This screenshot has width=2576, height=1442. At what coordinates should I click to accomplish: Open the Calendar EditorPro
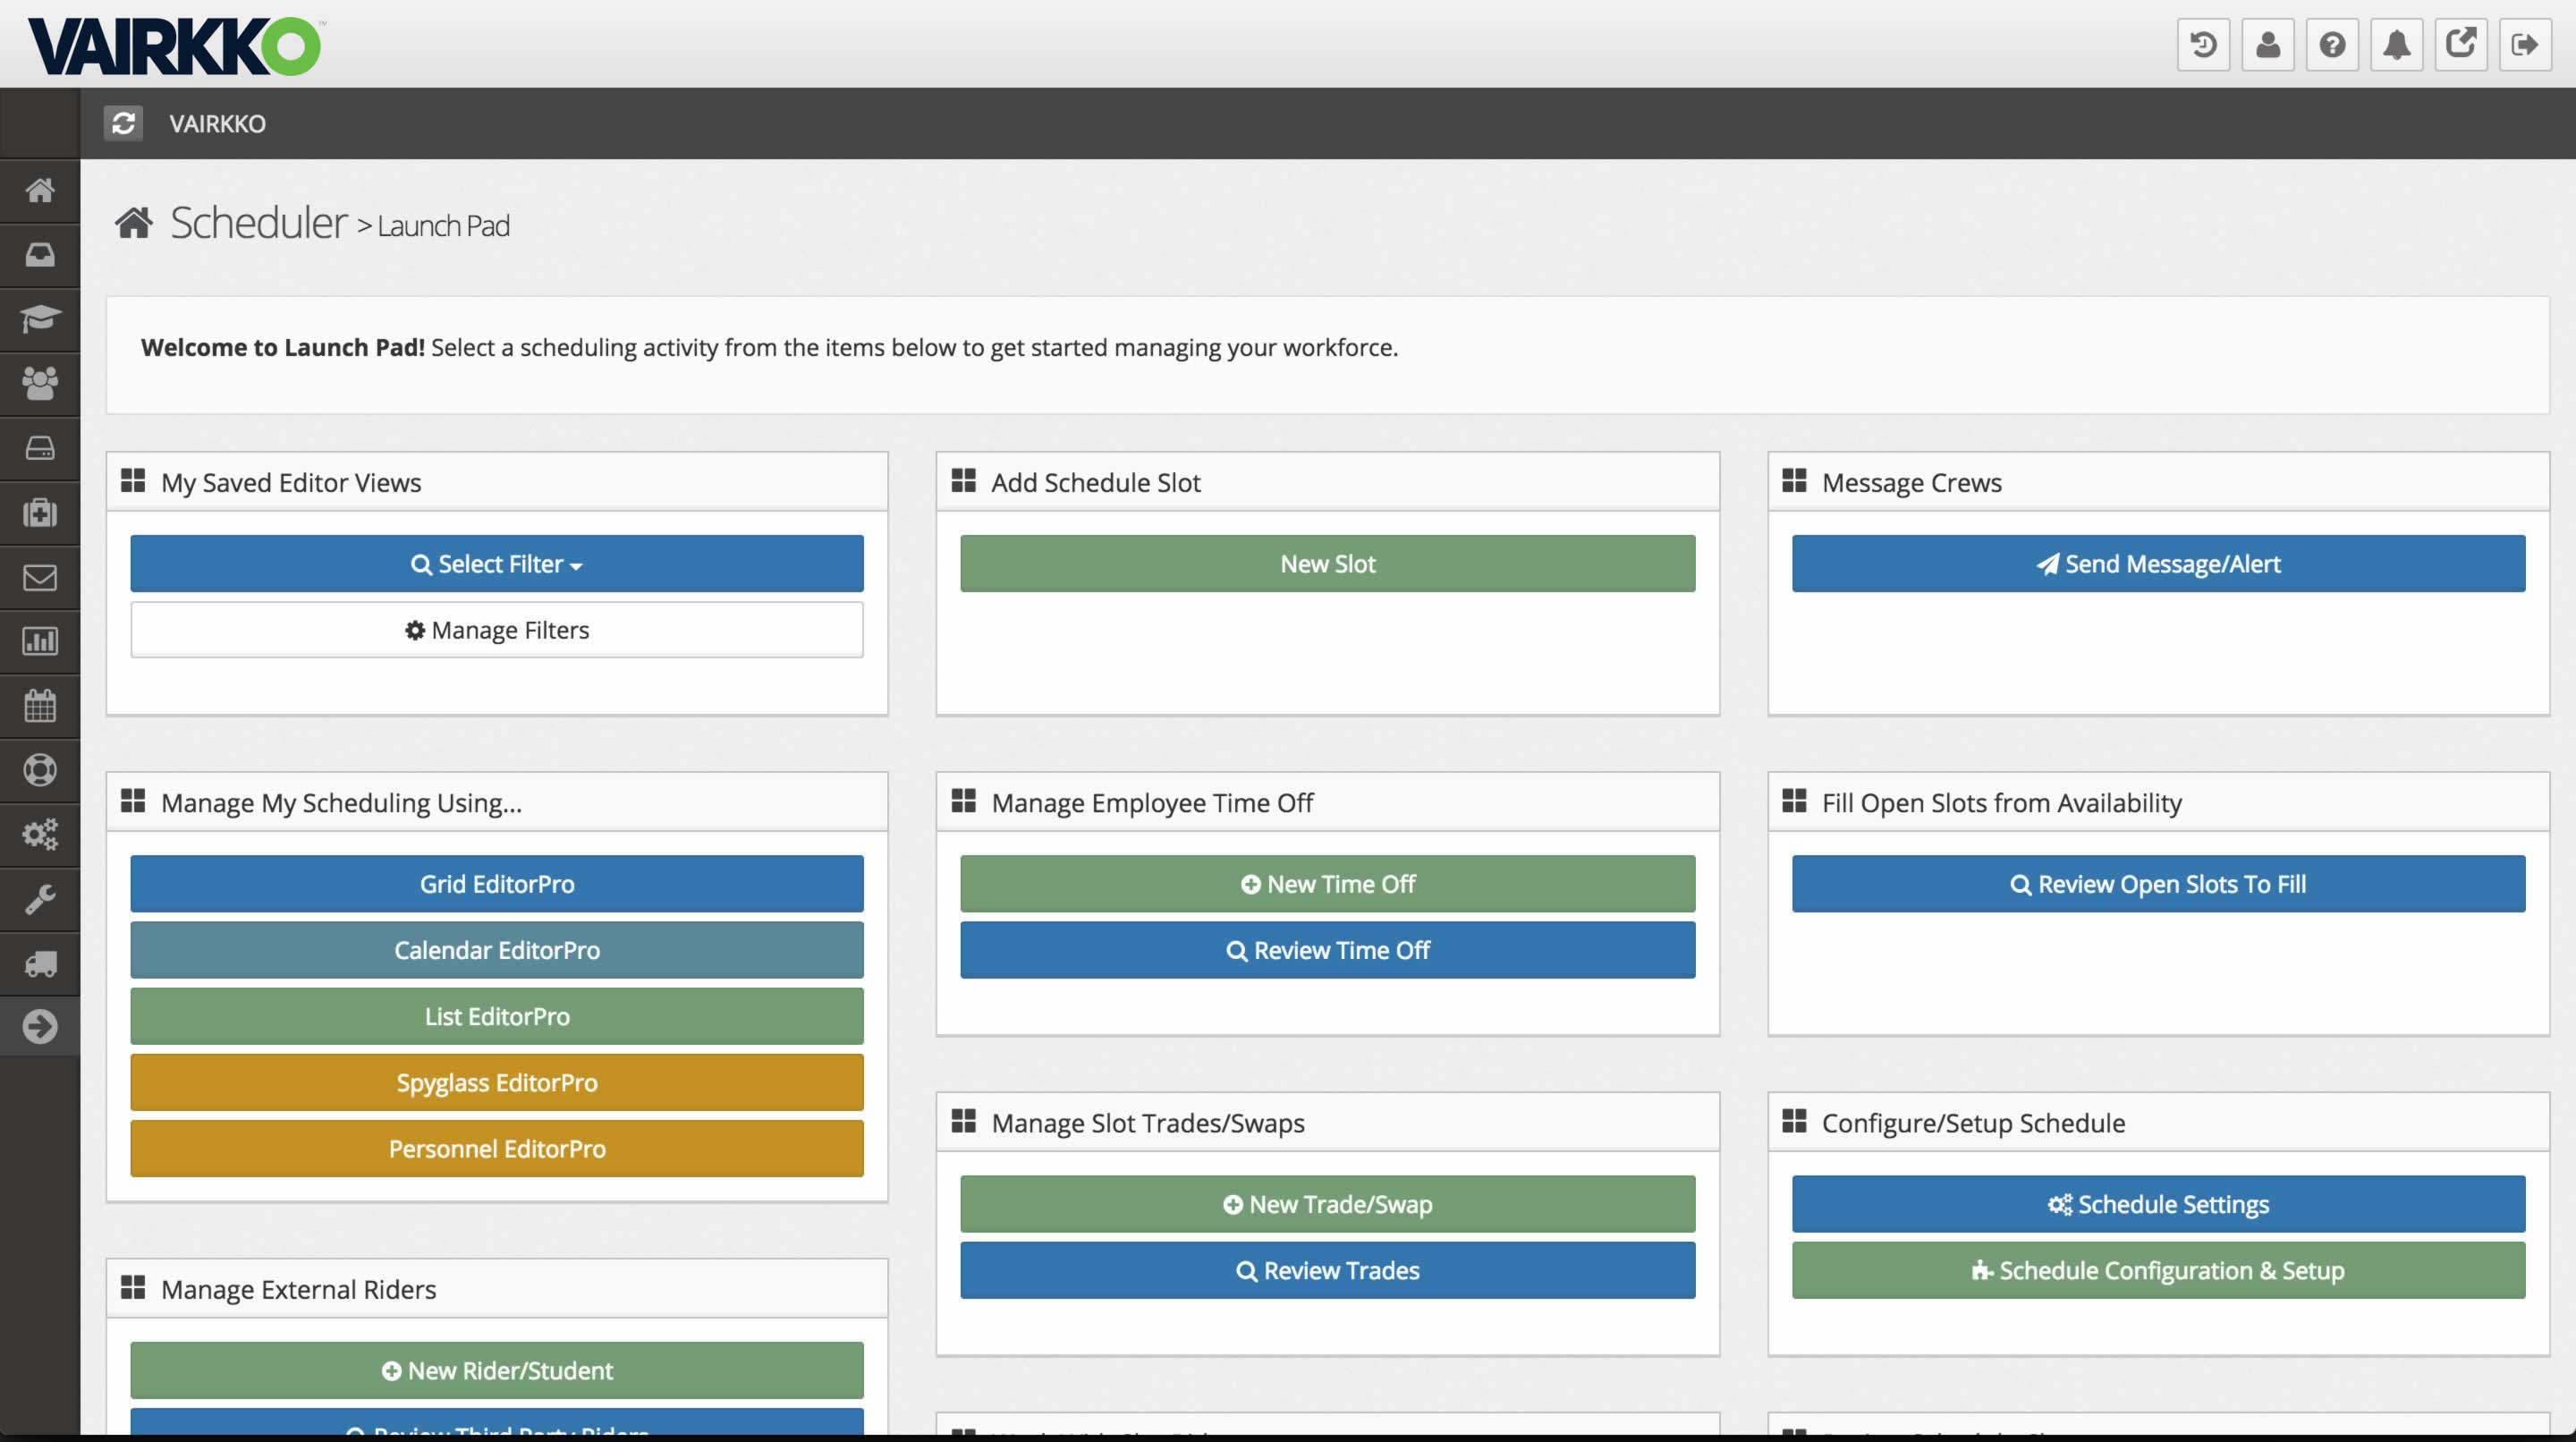(496, 950)
